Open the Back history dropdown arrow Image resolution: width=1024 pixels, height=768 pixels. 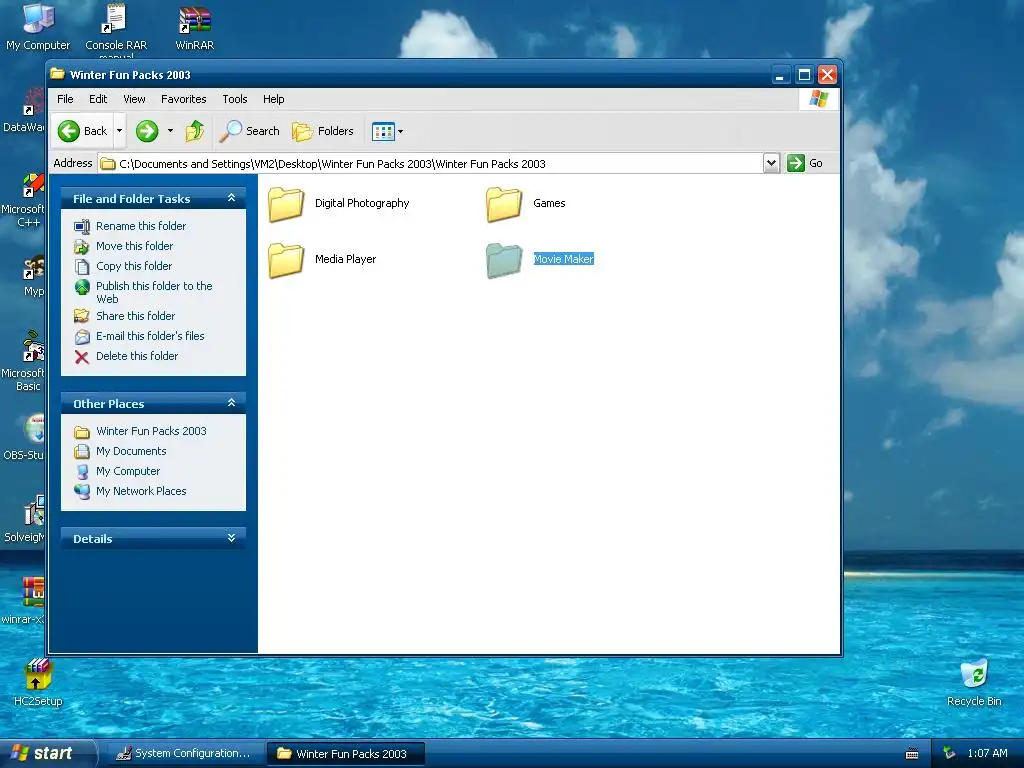(x=119, y=131)
